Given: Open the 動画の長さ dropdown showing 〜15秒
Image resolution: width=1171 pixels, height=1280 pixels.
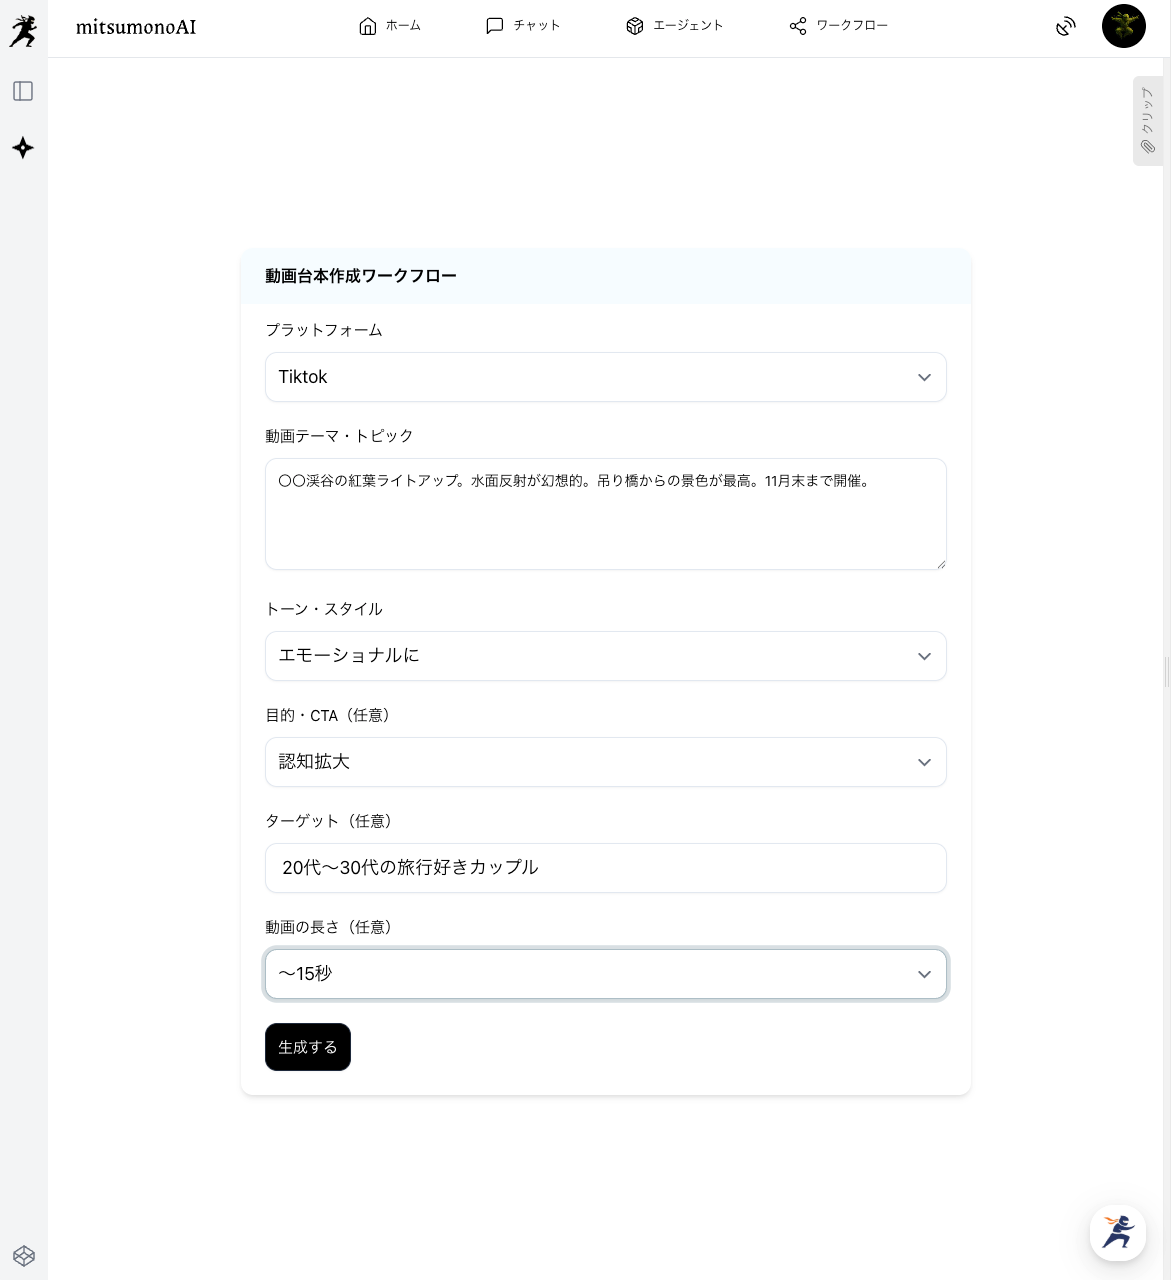Looking at the screenshot, I should 605,974.
